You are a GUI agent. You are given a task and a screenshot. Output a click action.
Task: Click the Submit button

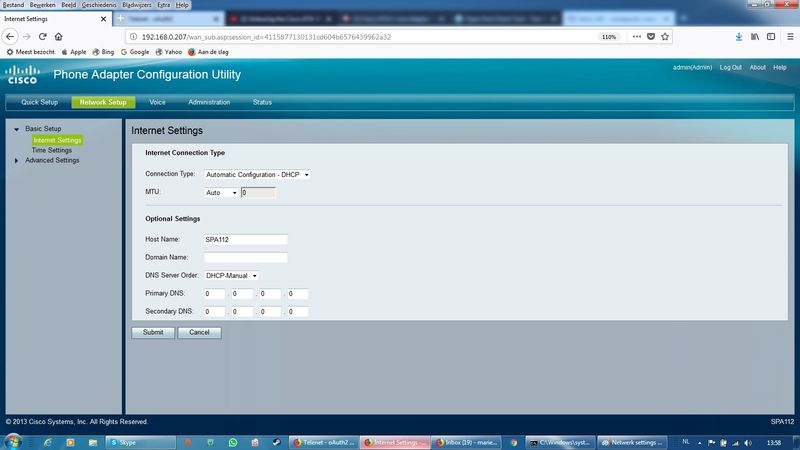point(152,332)
